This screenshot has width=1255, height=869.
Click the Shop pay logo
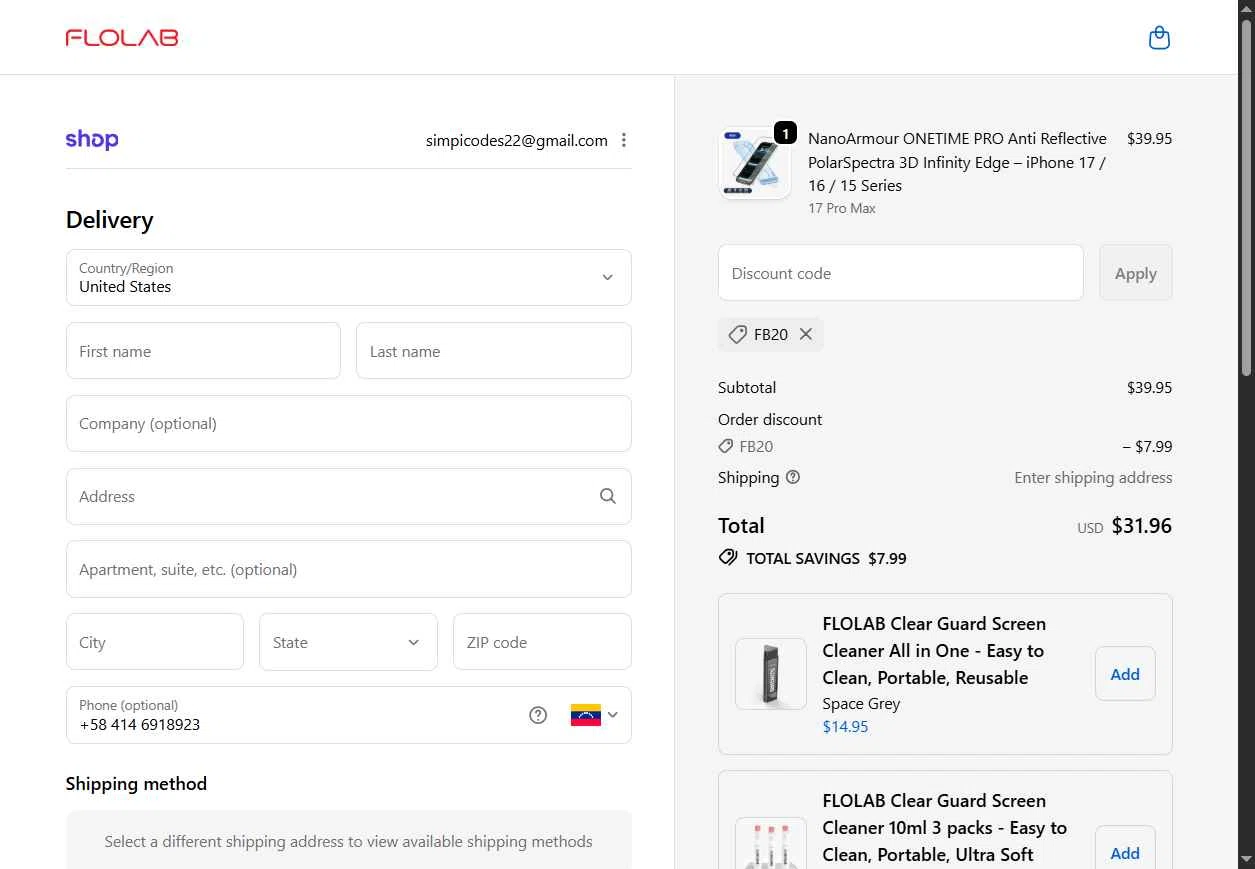tap(92, 140)
